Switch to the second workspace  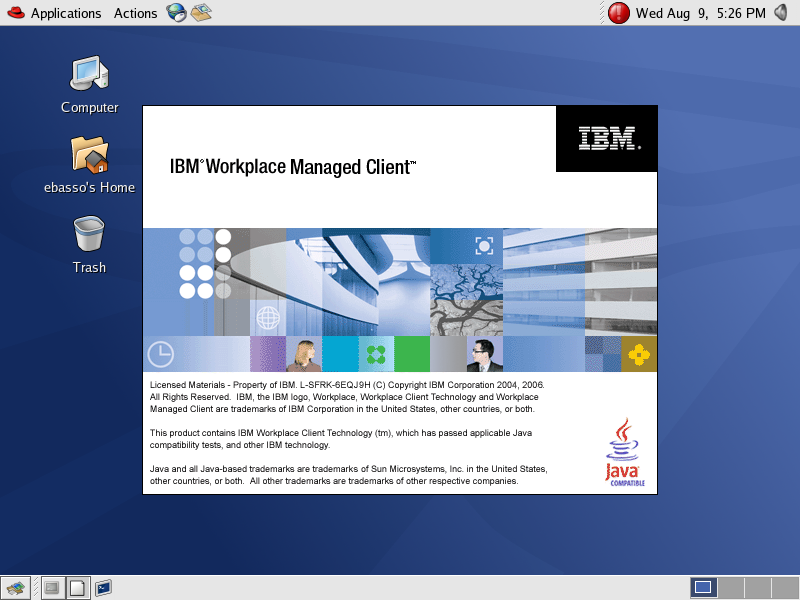point(731,588)
